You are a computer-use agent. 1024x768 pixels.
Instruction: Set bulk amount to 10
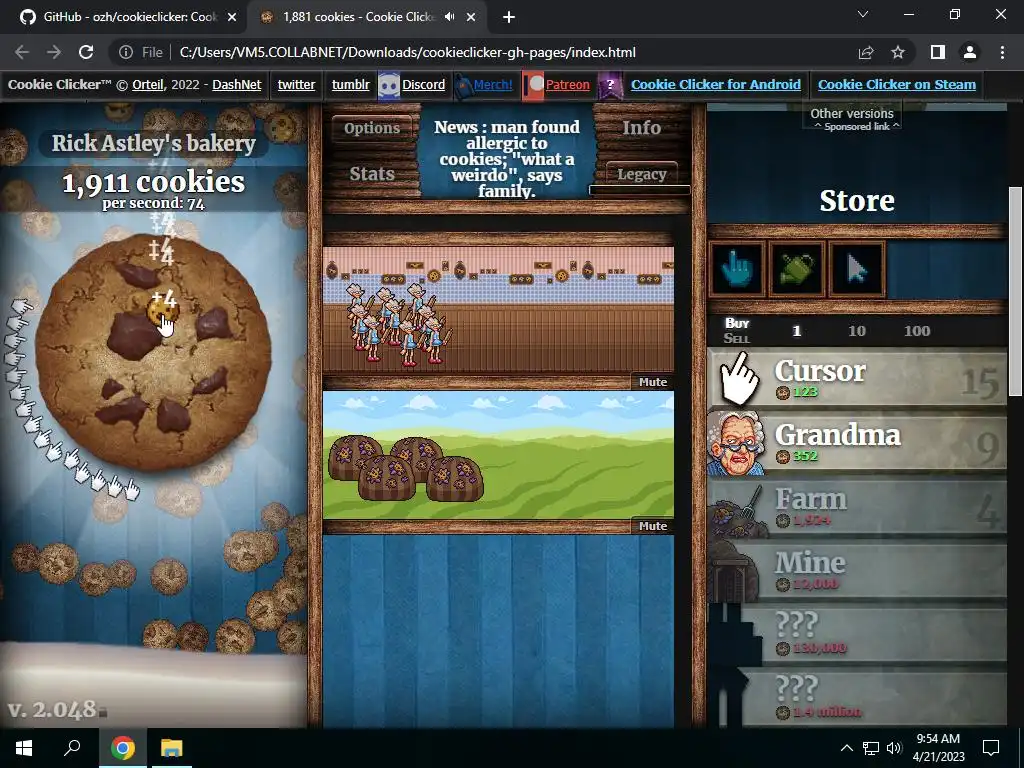(x=857, y=331)
